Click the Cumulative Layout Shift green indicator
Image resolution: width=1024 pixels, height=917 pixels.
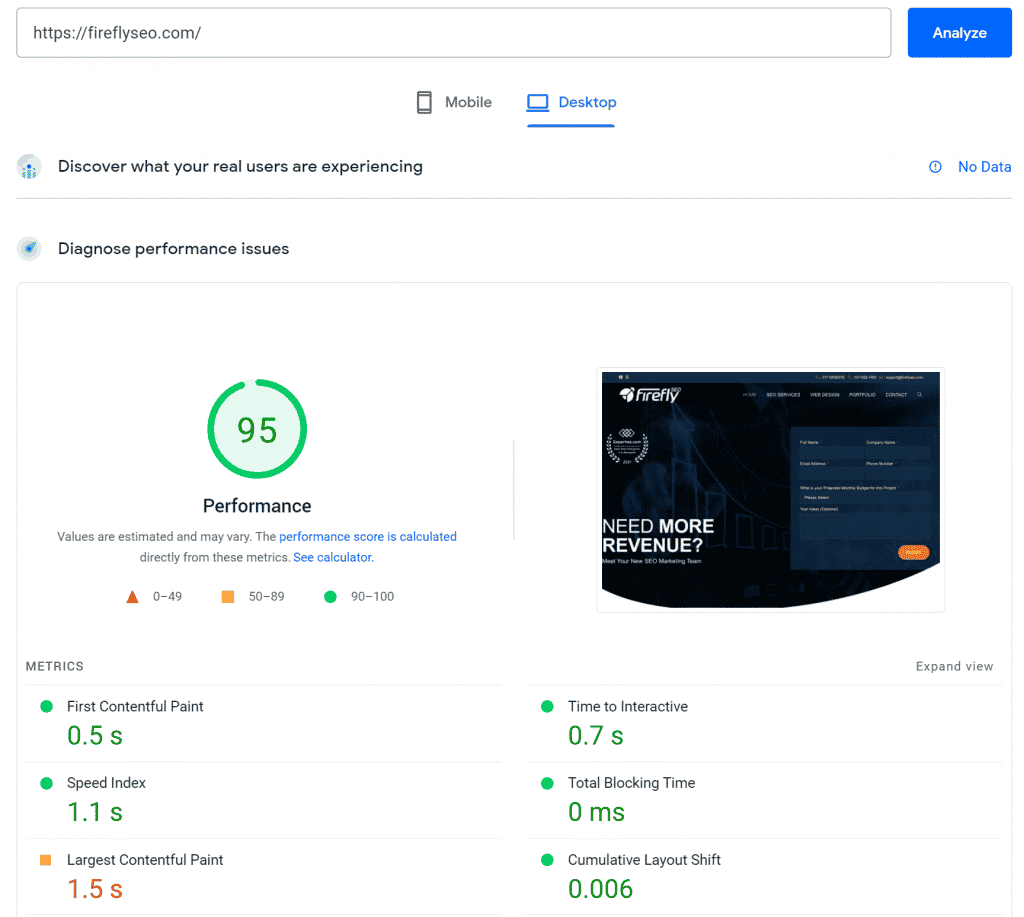coord(547,860)
